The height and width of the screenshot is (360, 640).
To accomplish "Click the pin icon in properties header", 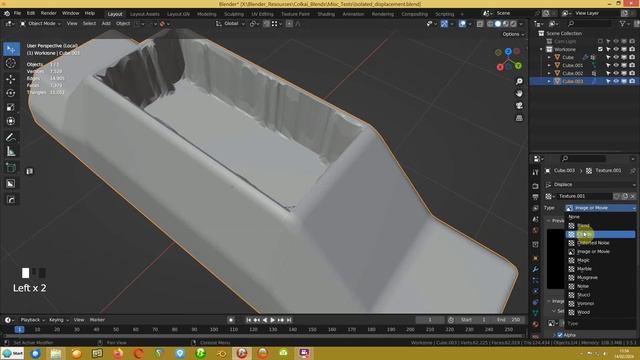I will tap(632, 171).
